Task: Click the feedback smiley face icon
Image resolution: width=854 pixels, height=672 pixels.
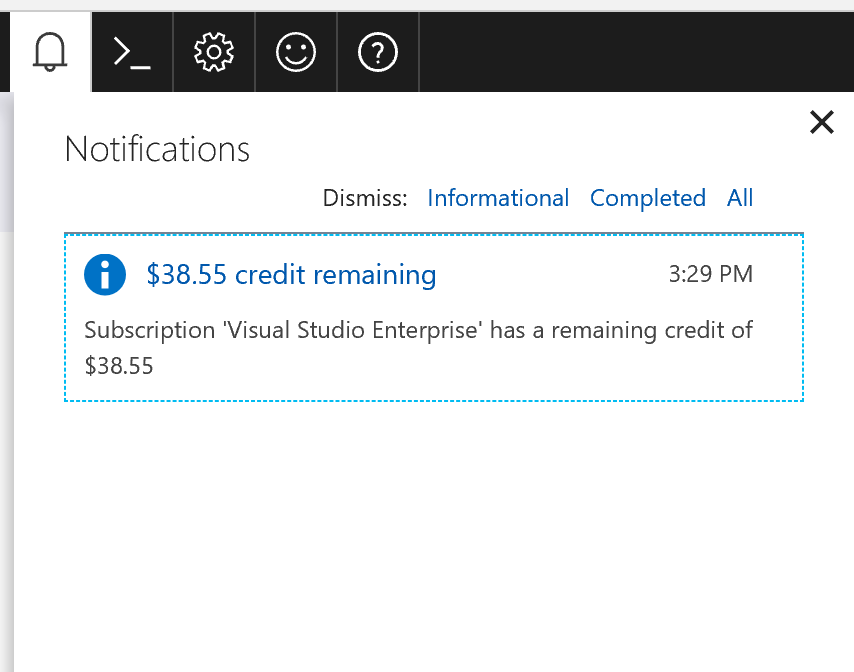Action: 295,51
